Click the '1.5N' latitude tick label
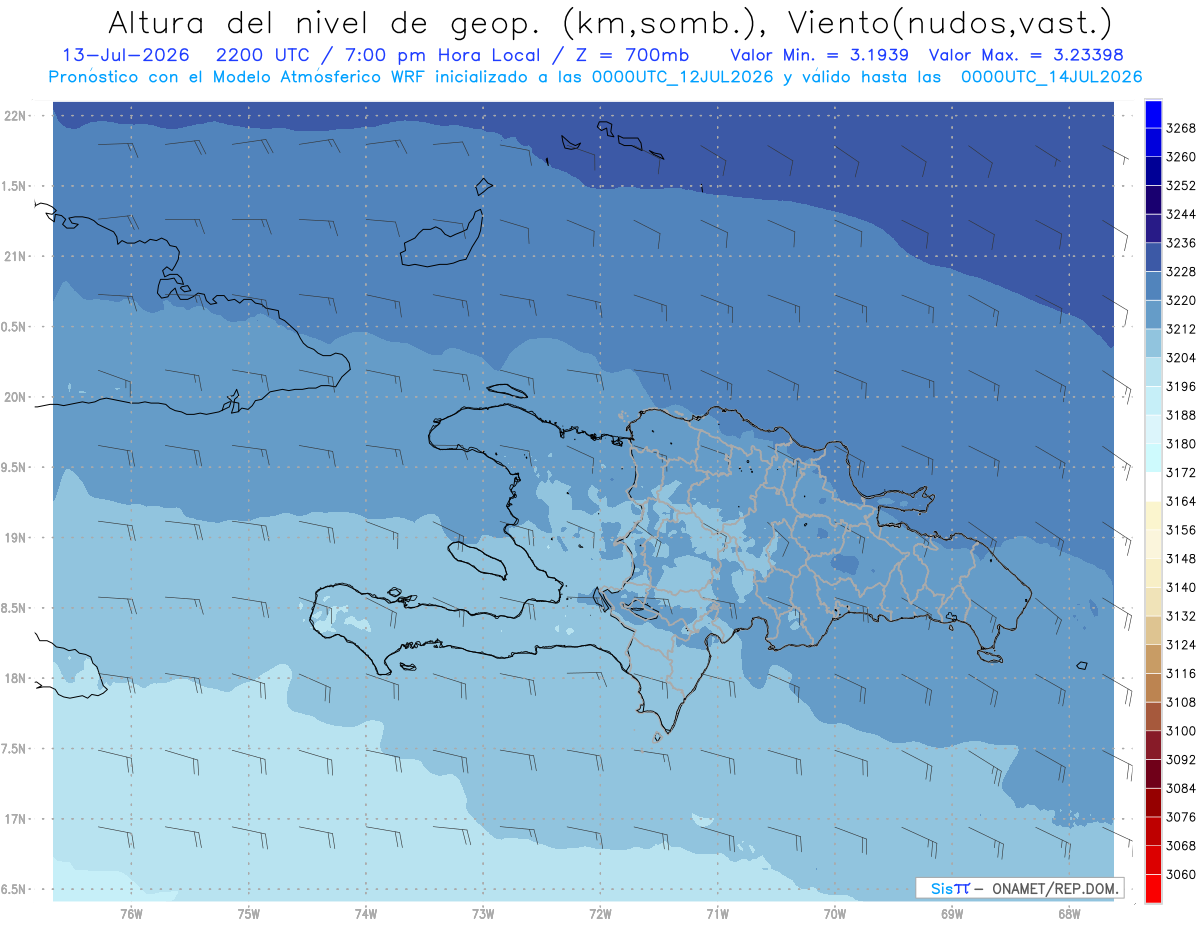 (x=12, y=186)
